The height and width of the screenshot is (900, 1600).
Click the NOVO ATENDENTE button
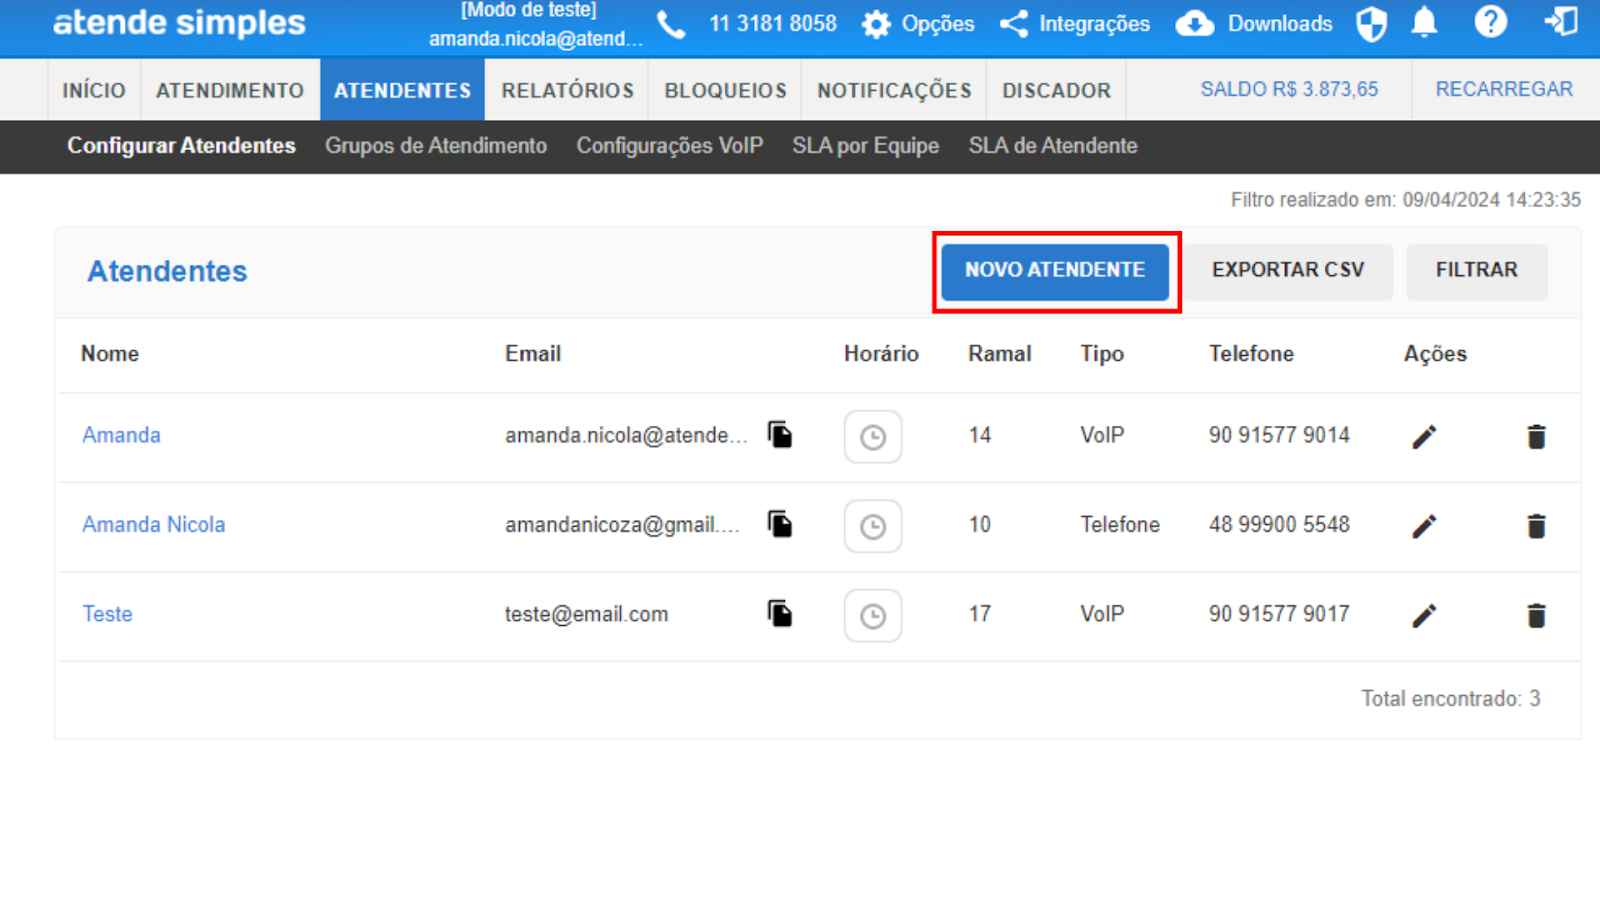tap(1055, 271)
